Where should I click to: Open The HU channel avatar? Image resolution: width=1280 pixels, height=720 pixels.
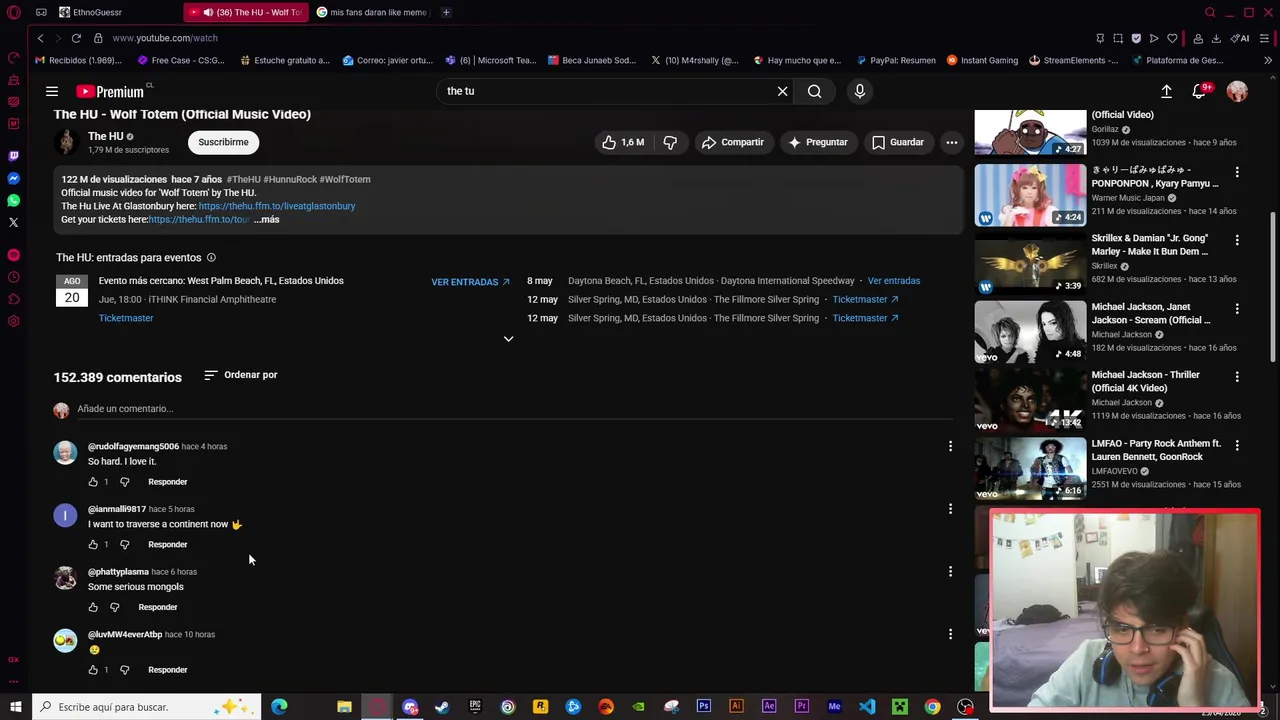pyautogui.click(x=66, y=142)
